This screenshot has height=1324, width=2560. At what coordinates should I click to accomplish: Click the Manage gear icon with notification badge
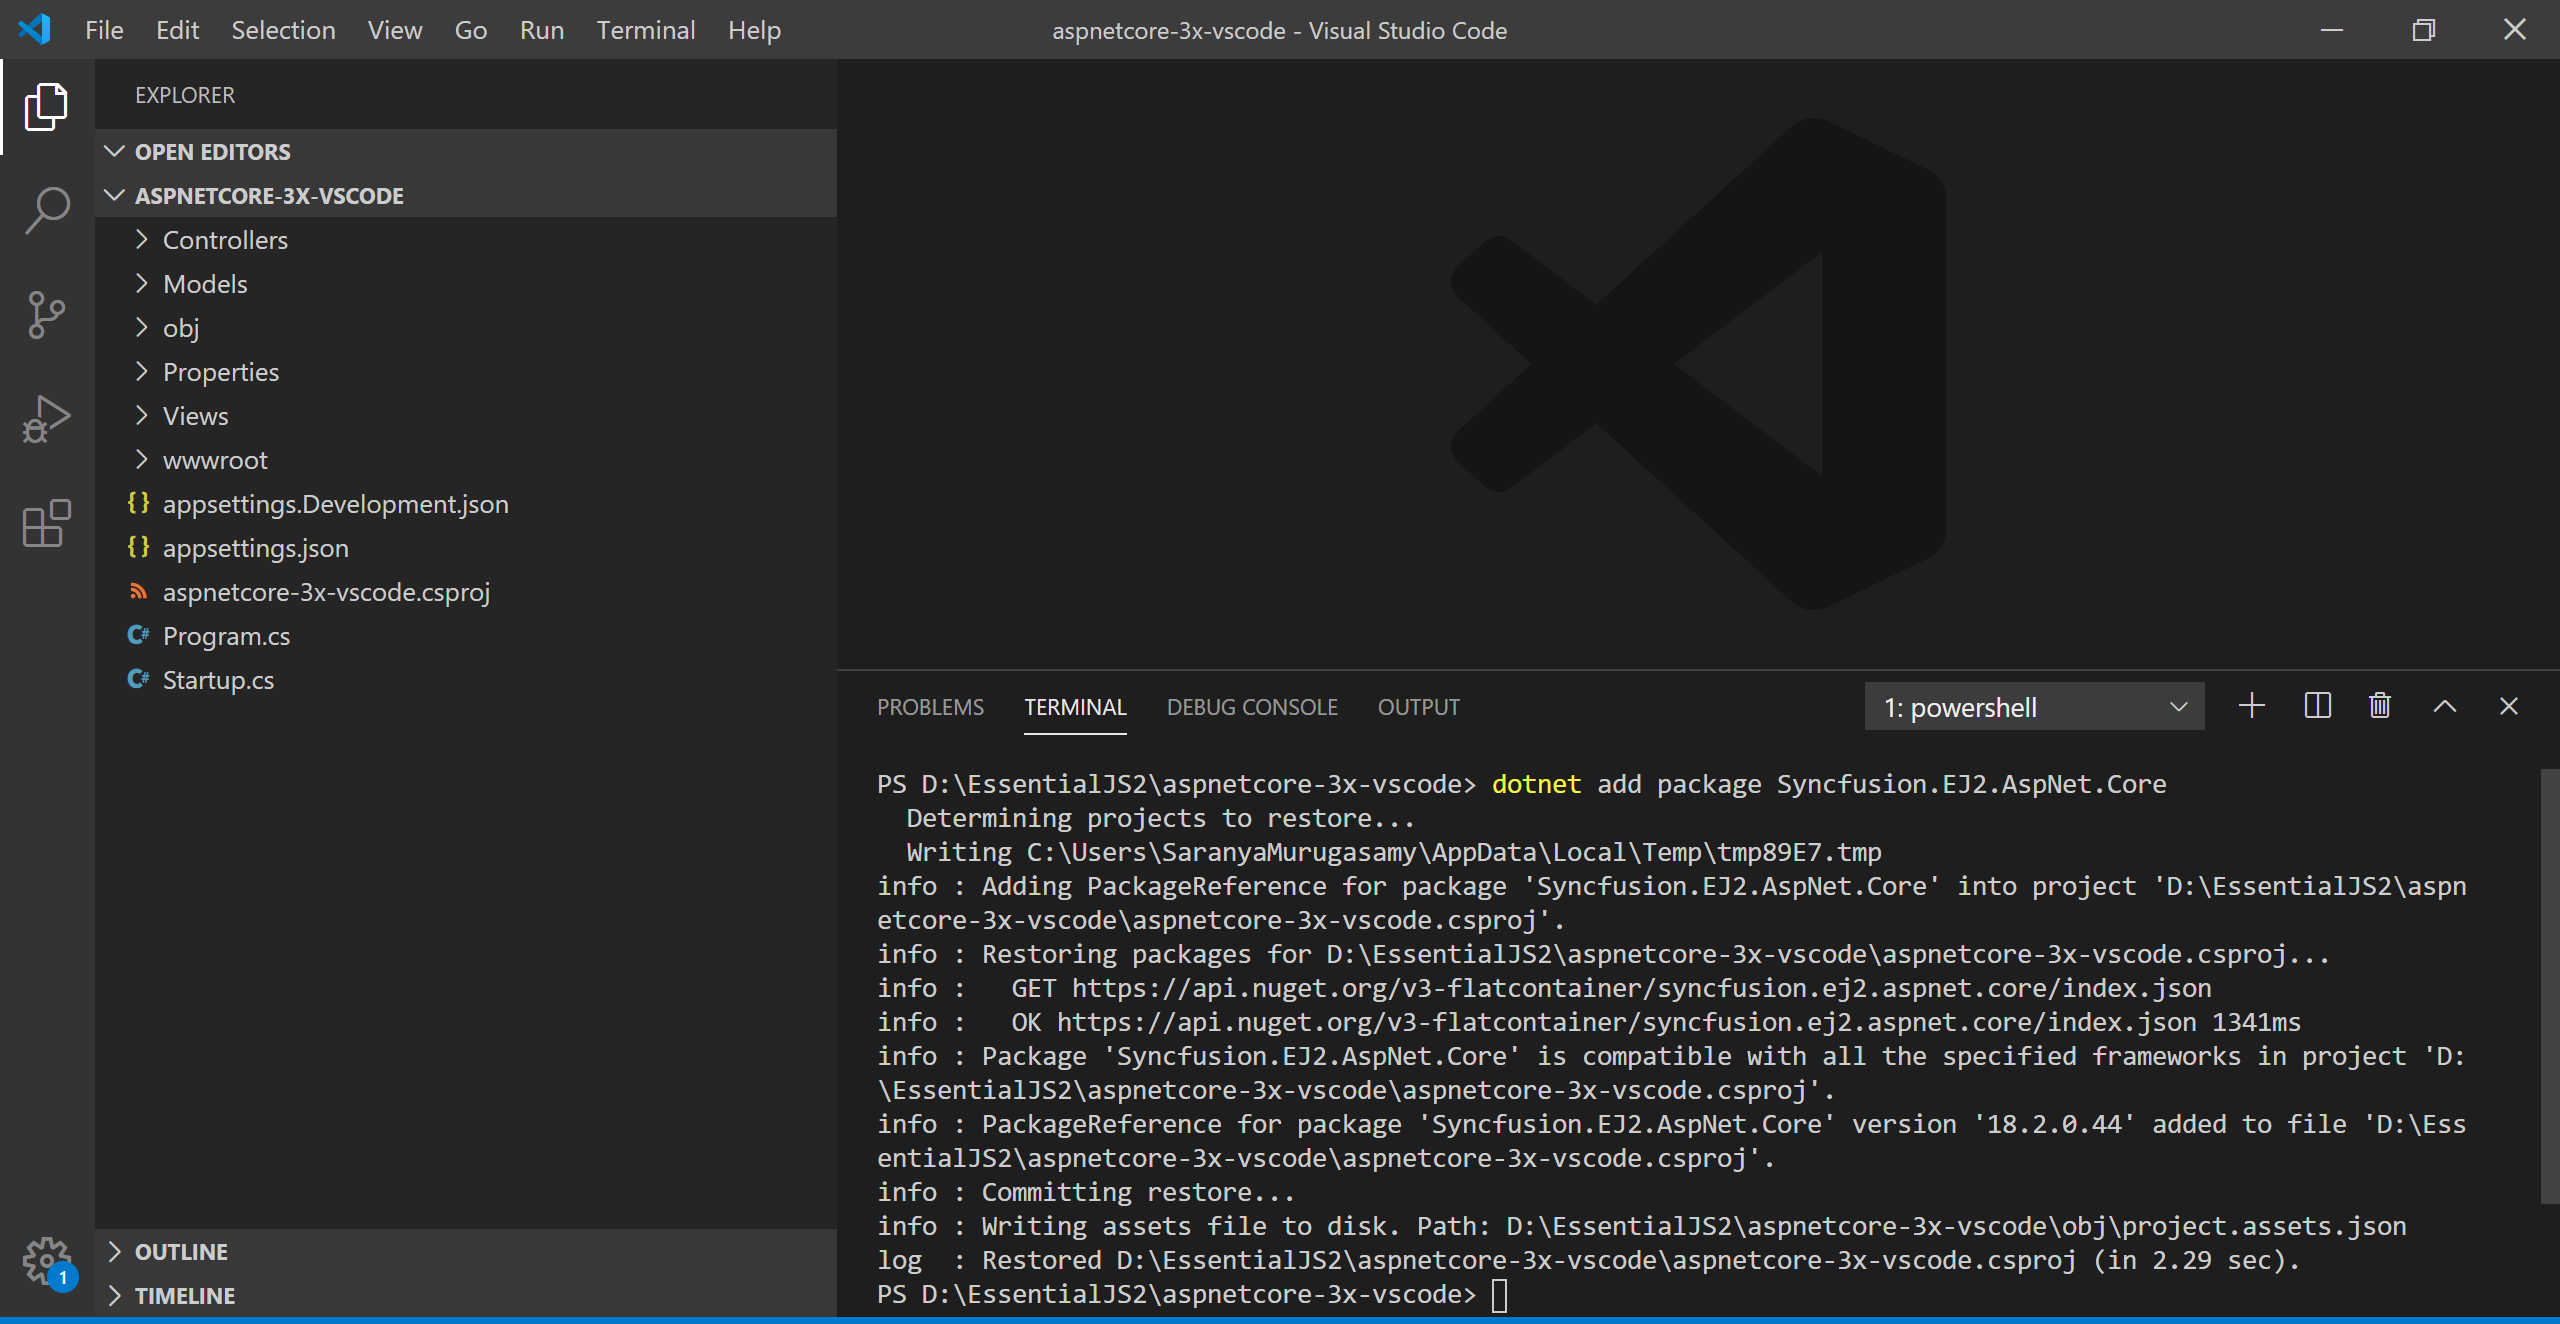click(46, 1260)
